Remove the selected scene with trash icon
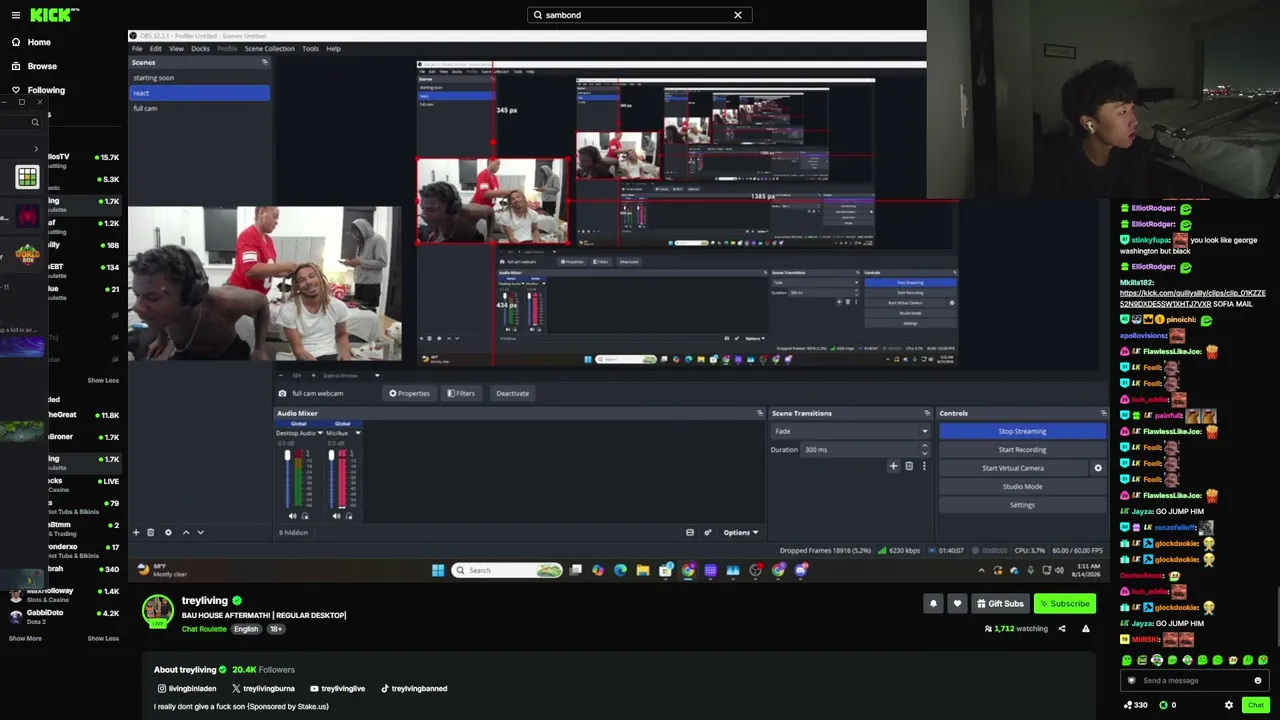This screenshot has width=1280, height=720. click(x=151, y=532)
